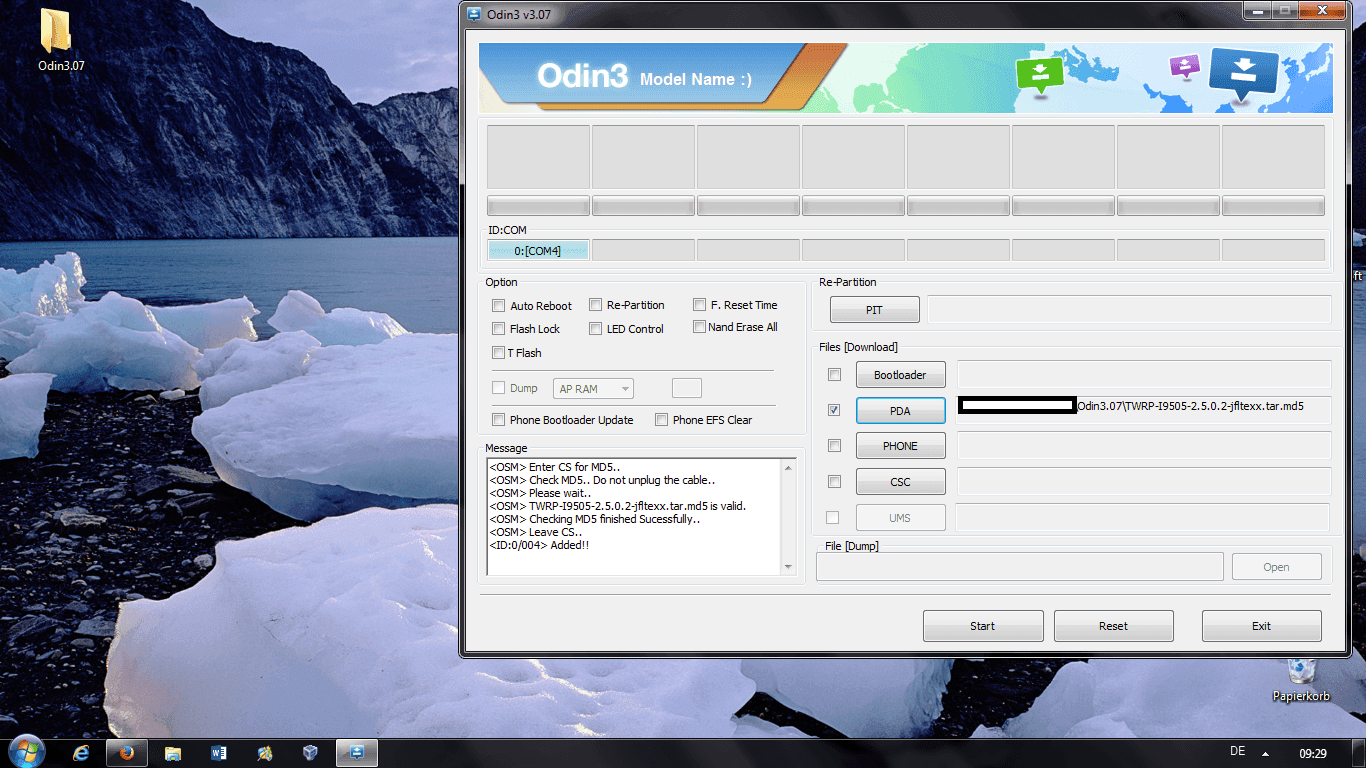Toggle the LED Control checkbox
The height and width of the screenshot is (768, 1366).
click(595, 328)
